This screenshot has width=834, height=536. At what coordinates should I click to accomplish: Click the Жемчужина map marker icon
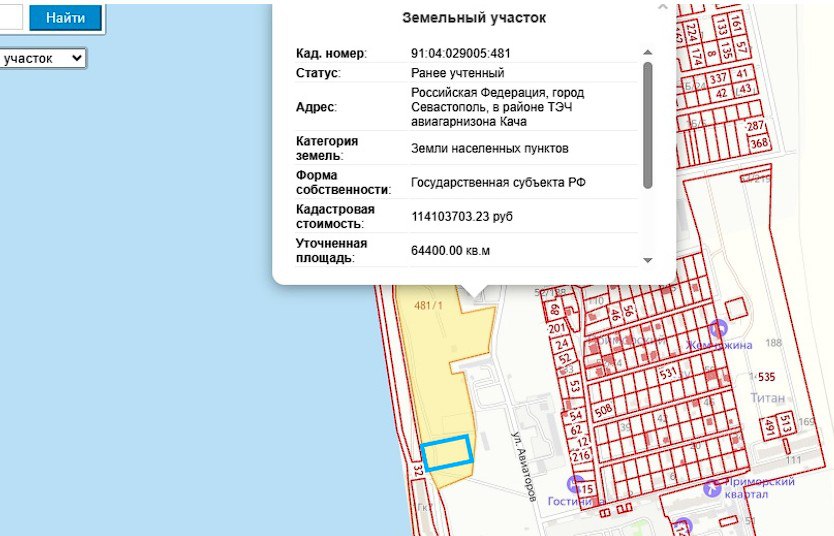(x=717, y=329)
